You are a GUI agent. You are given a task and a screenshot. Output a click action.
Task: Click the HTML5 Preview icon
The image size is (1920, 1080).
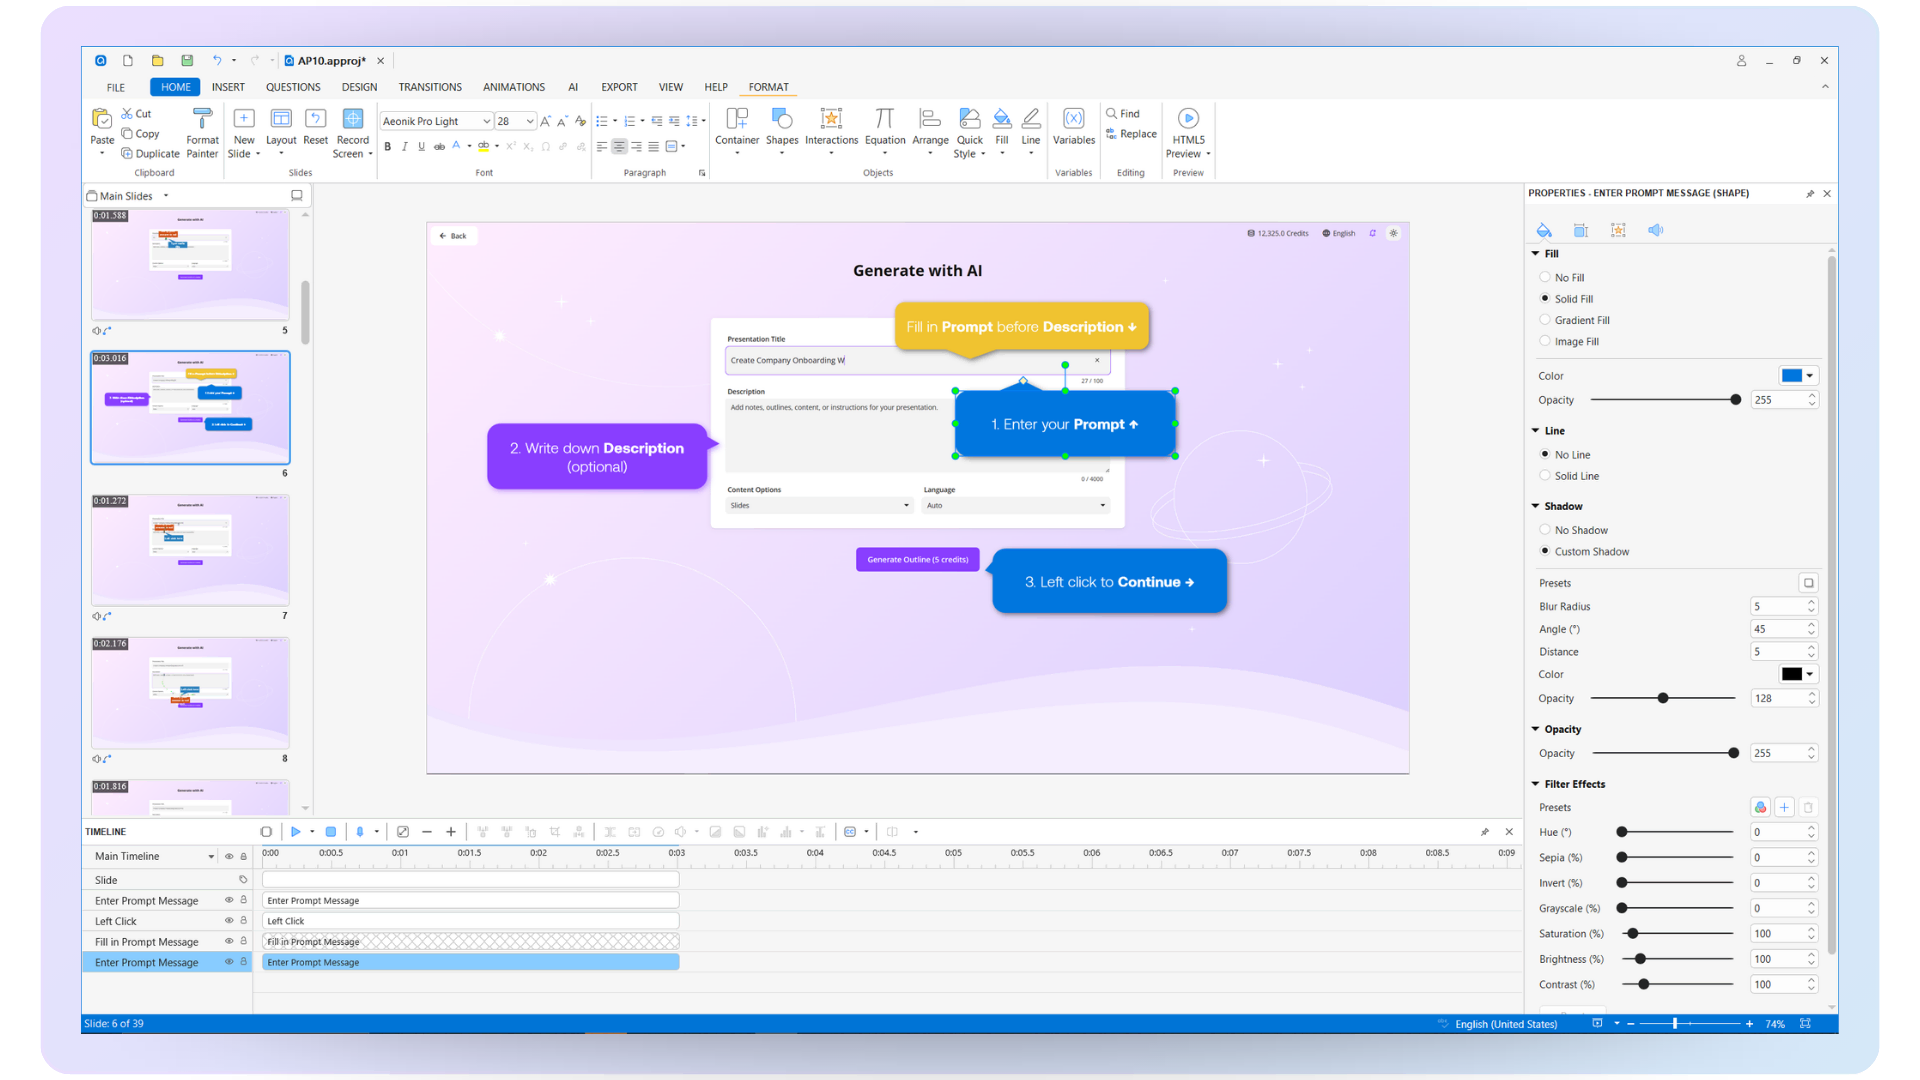tap(1188, 119)
